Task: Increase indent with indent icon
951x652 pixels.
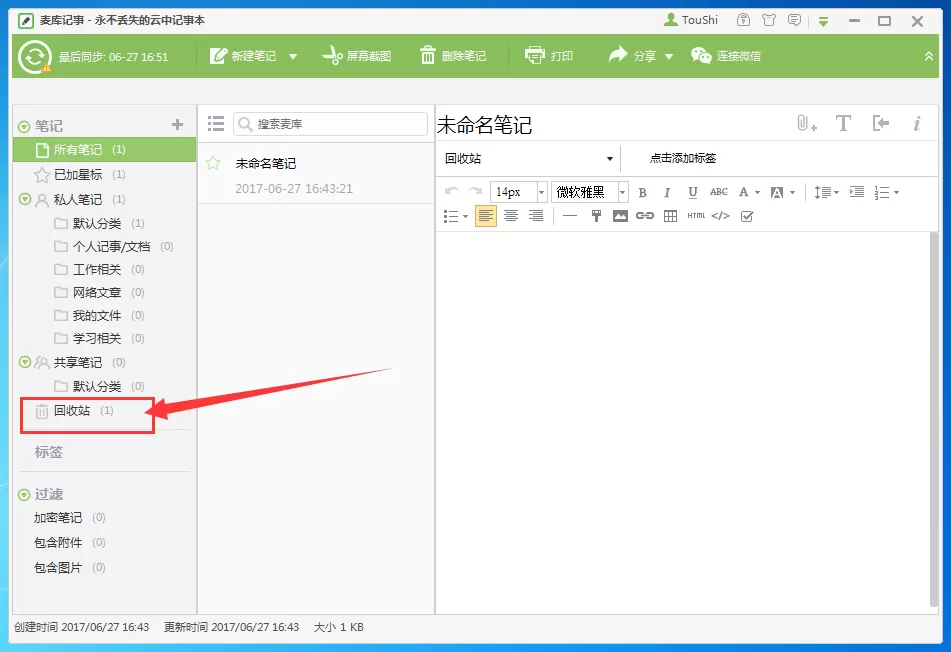Action: (856, 192)
